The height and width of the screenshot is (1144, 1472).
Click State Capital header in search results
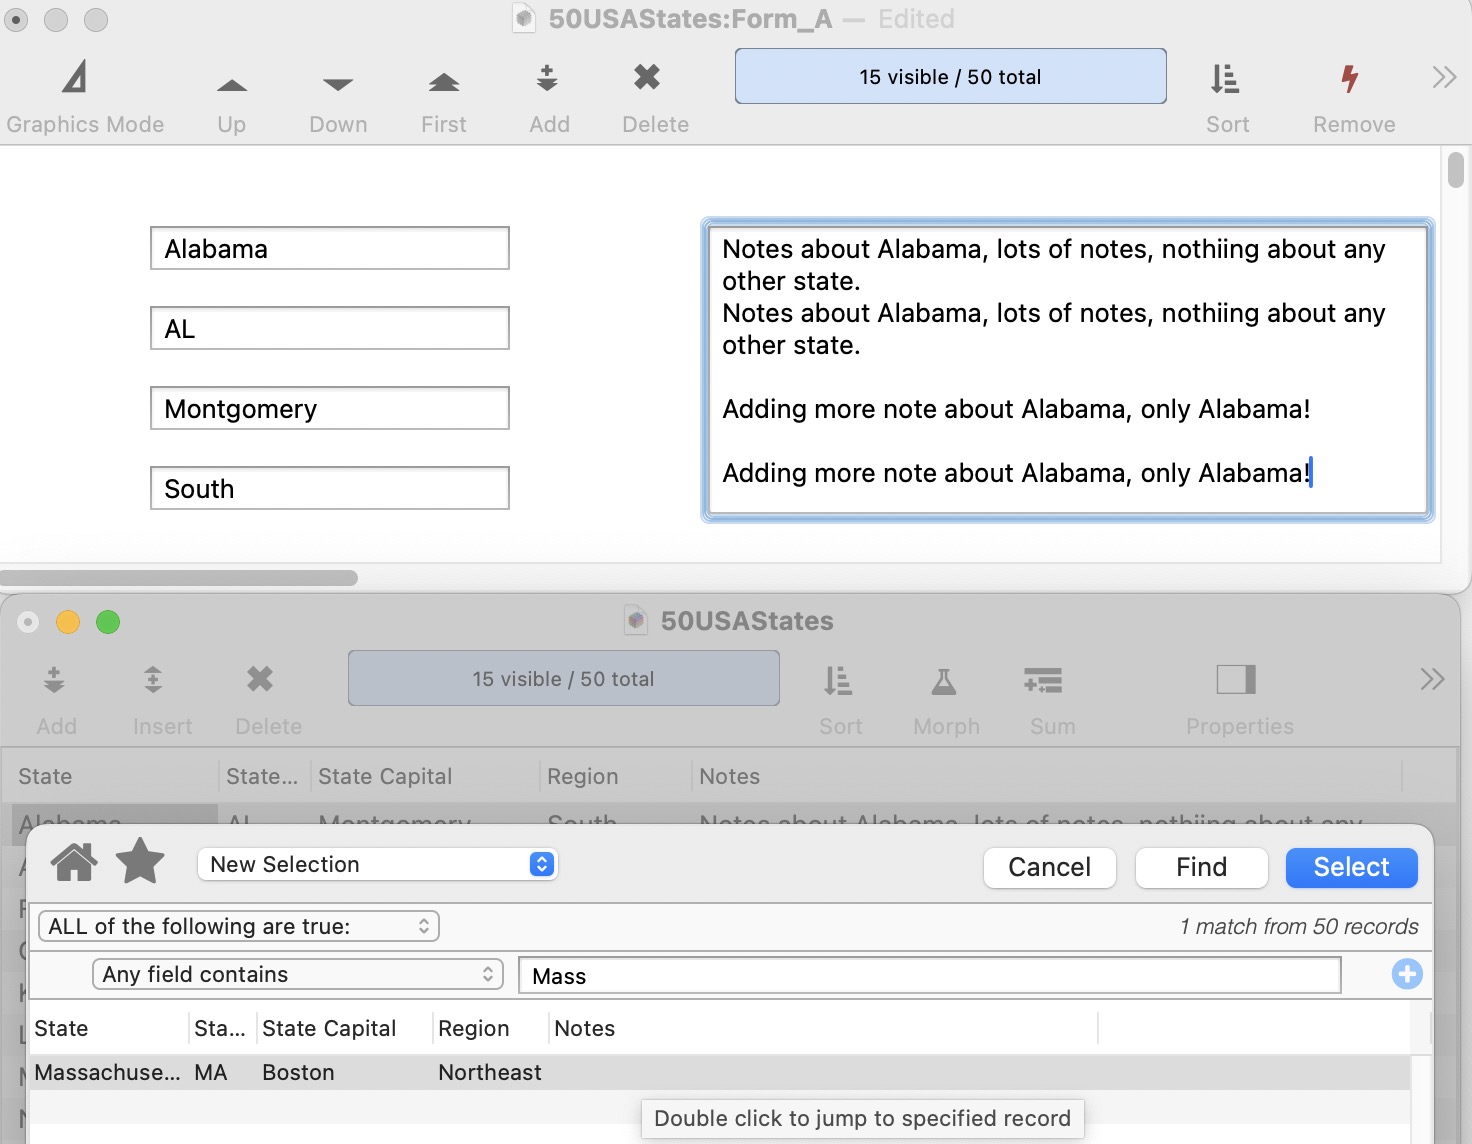(x=328, y=1028)
